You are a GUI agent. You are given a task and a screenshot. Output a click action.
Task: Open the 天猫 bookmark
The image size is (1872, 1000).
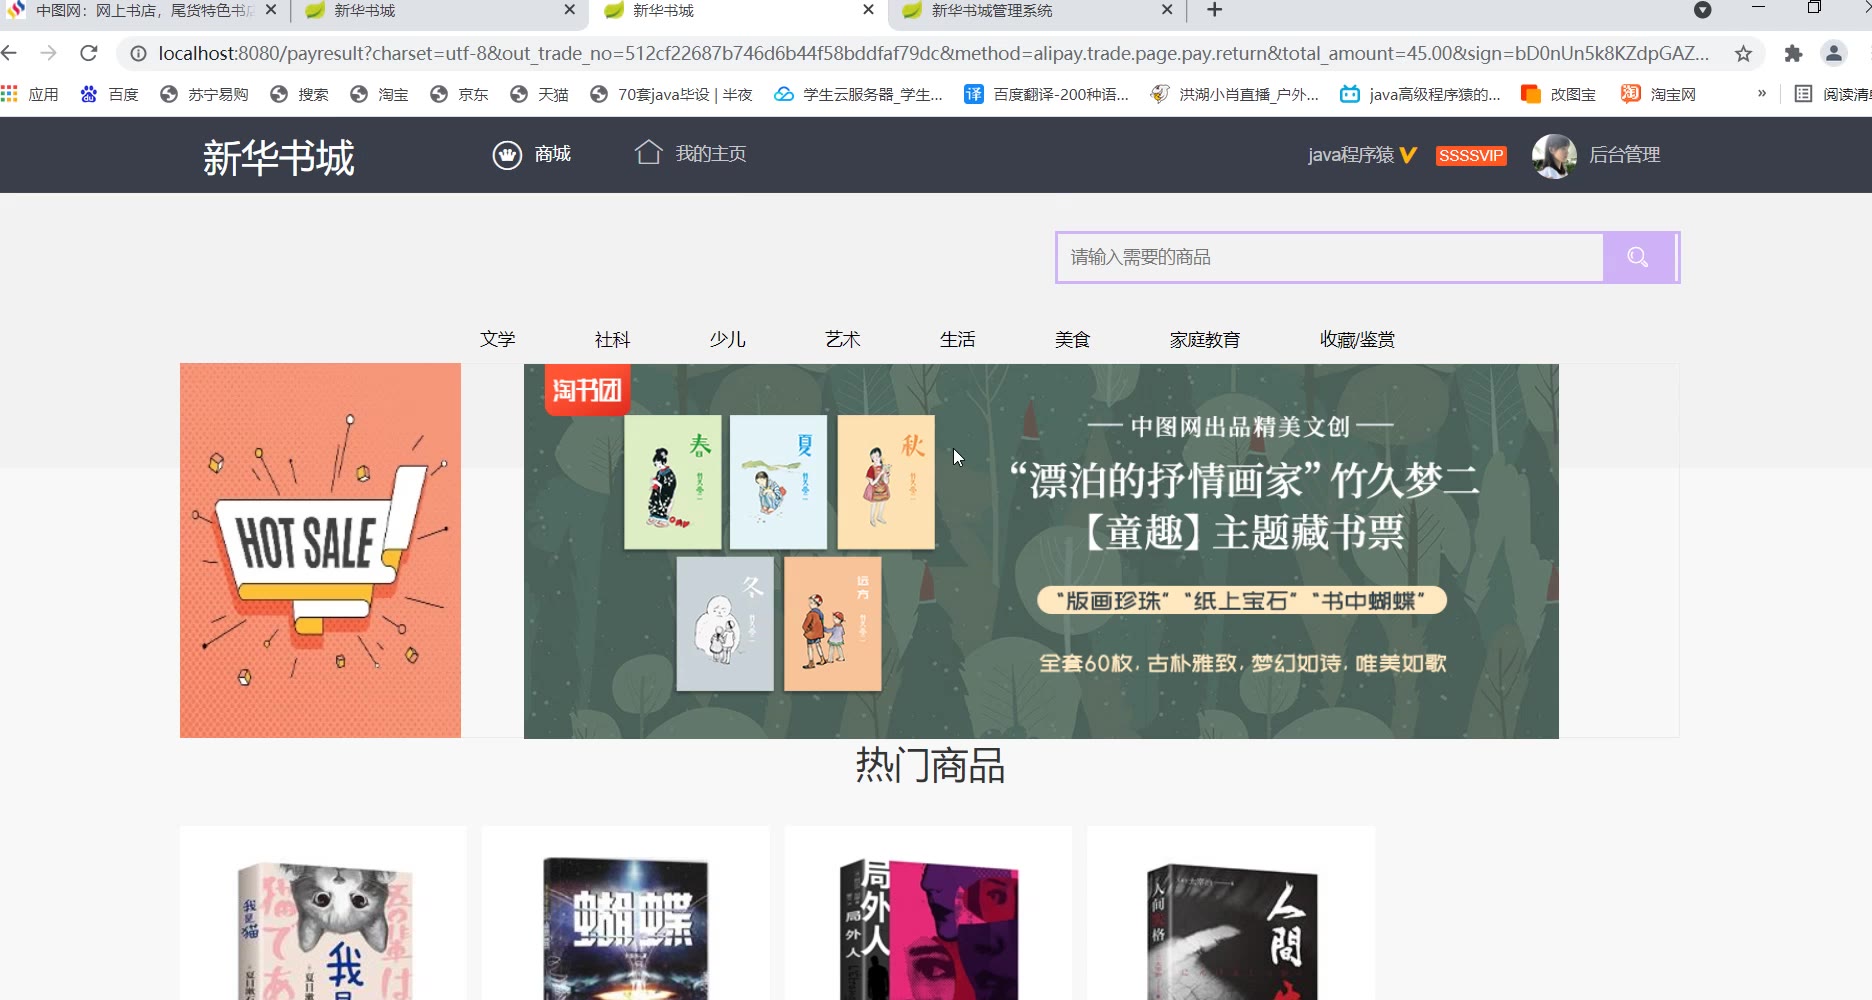pos(539,94)
